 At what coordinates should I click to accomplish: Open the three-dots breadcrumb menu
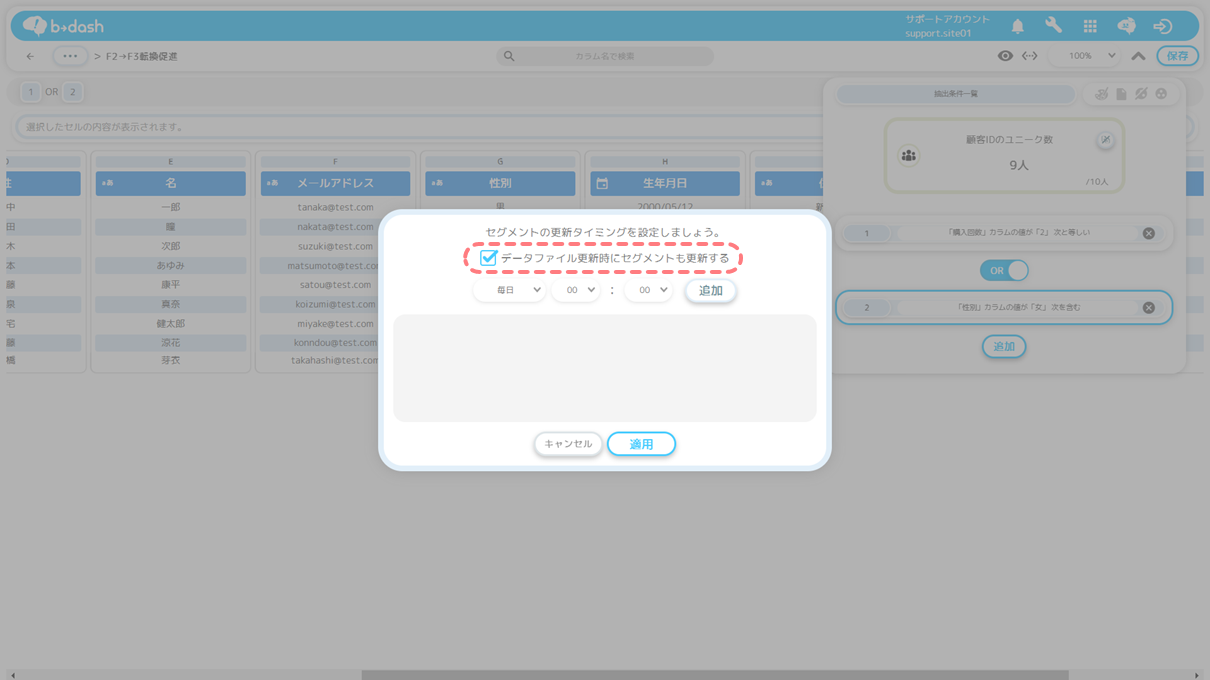[70, 56]
